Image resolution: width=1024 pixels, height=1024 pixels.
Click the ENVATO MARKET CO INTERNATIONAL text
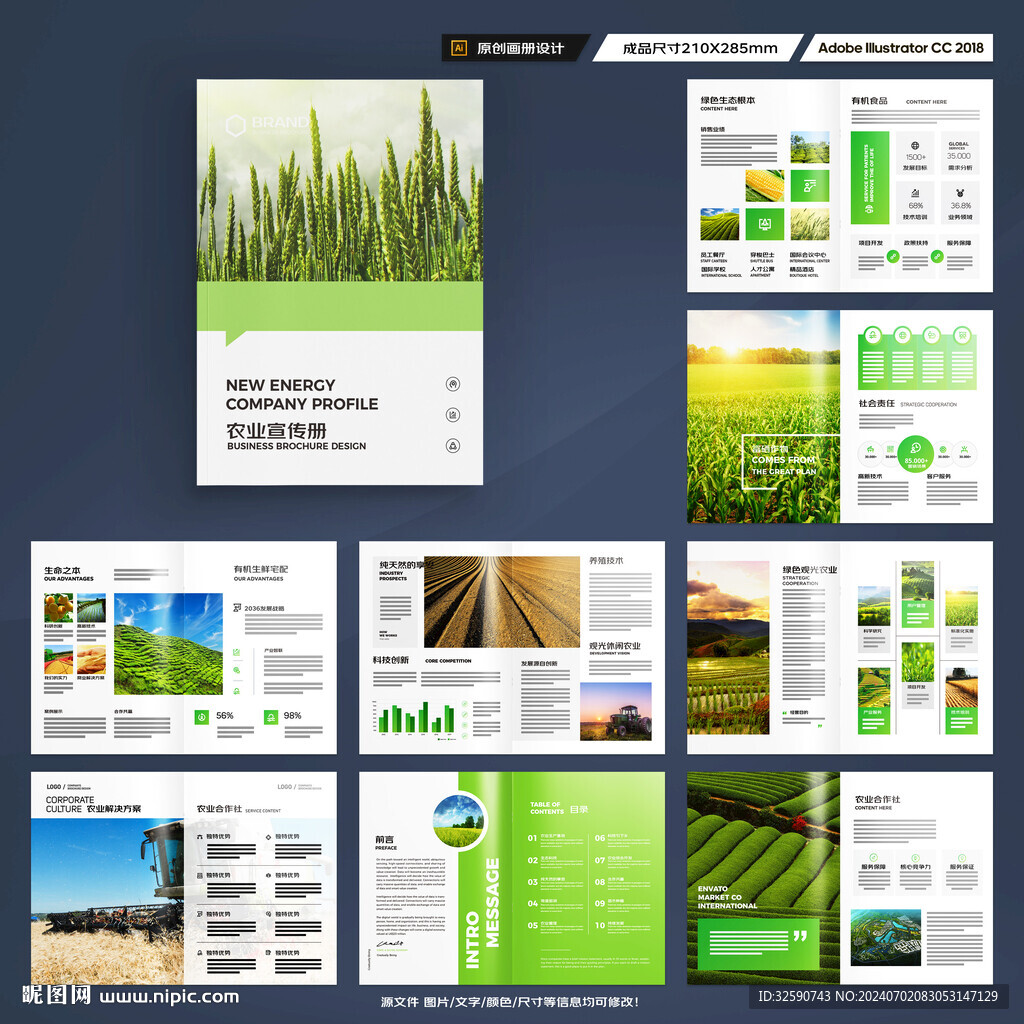pyautogui.click(x=727, y=897)
